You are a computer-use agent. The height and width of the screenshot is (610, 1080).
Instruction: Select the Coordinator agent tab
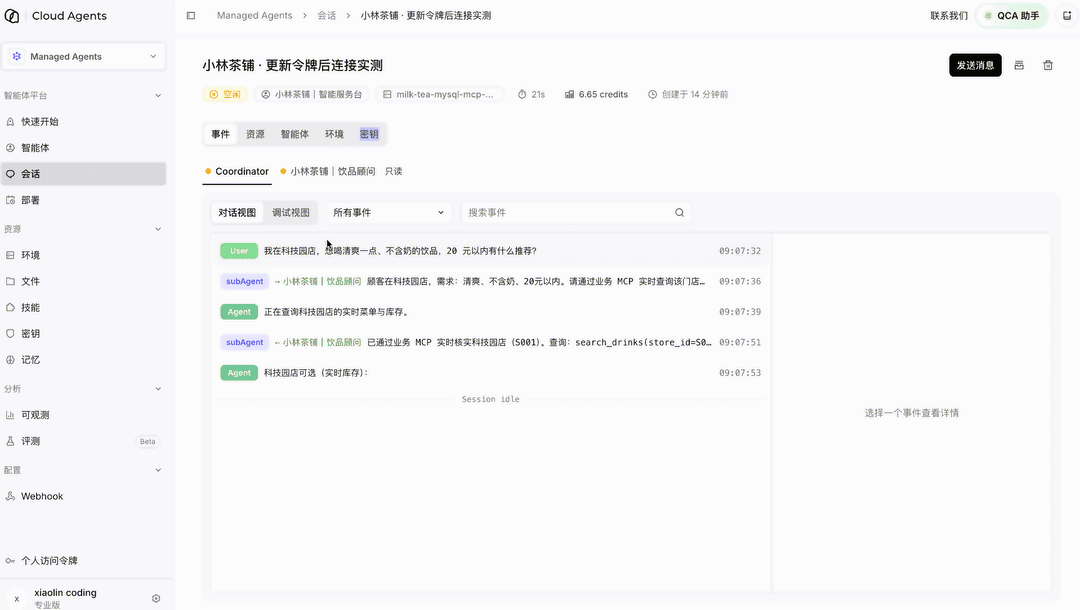237,171
